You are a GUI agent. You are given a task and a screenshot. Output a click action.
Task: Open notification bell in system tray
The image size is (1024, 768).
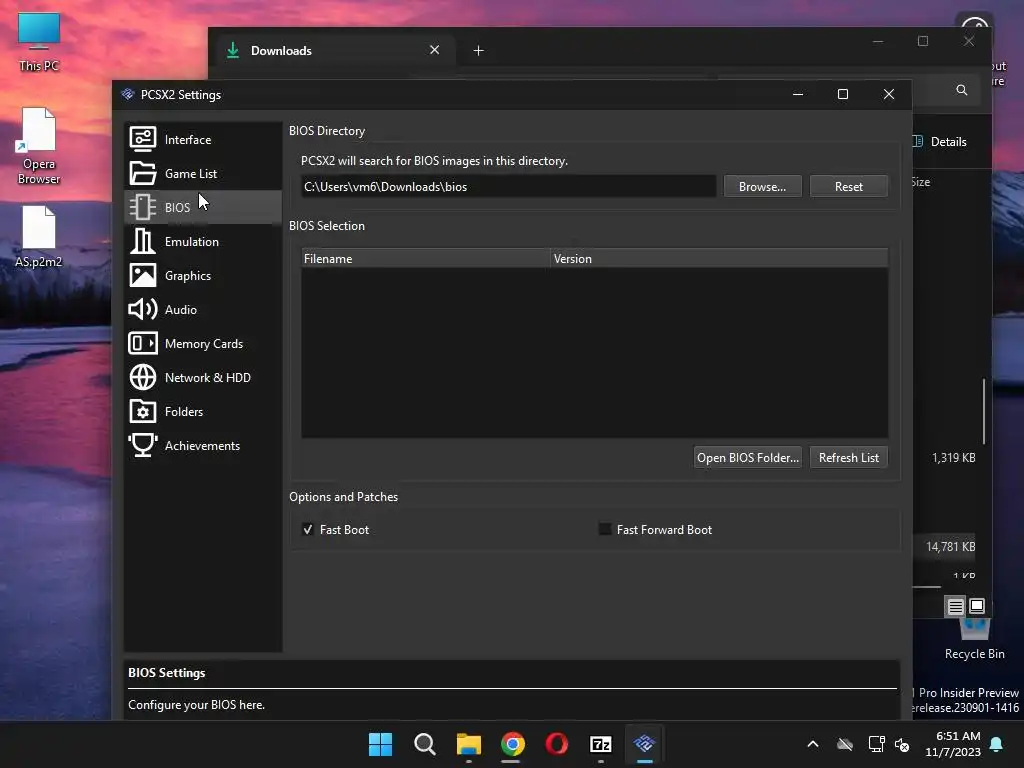coord(997,744)
